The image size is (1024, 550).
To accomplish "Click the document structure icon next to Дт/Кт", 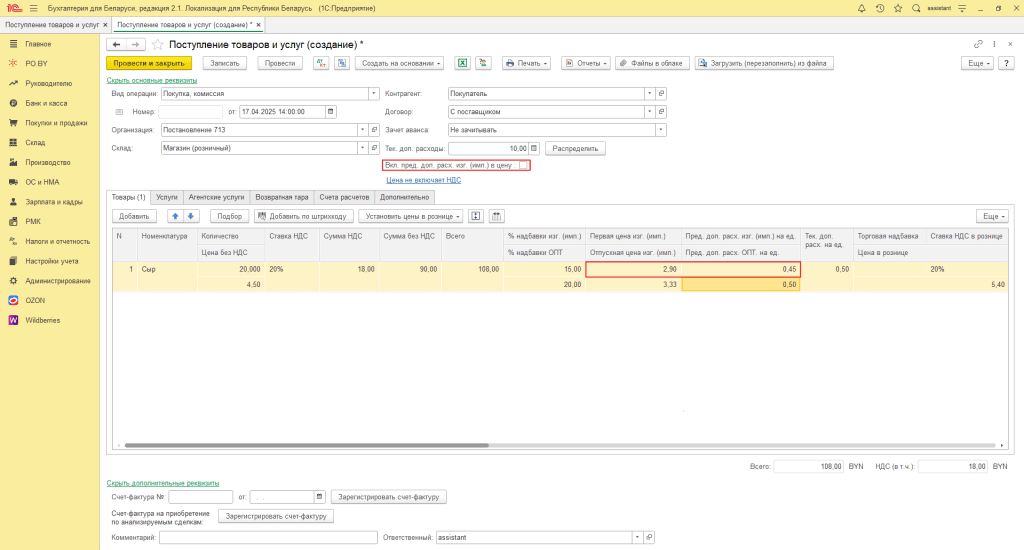I will (342, 63).
